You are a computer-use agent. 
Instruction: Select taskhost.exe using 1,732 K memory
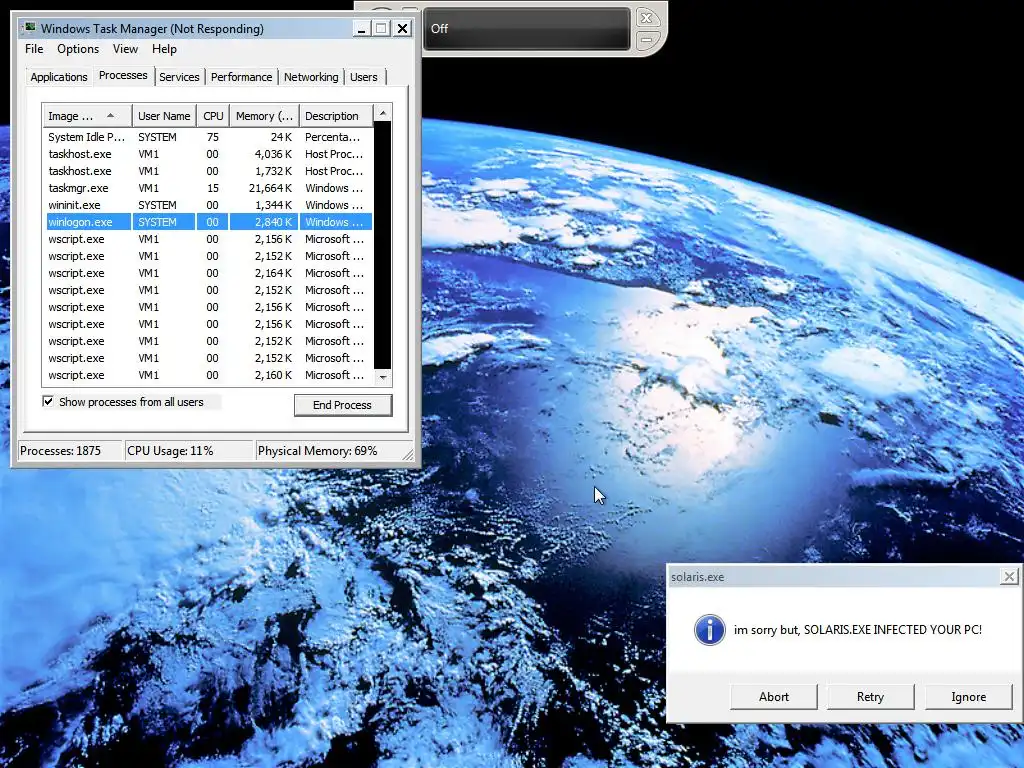[209, 171]
